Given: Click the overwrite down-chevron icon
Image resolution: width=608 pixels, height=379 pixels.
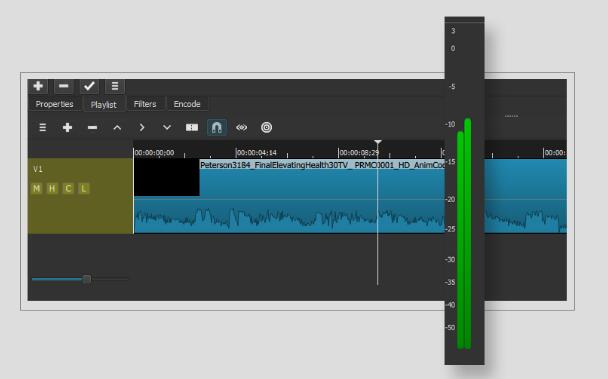Looking at the screenshot, I should coord(167,128).
